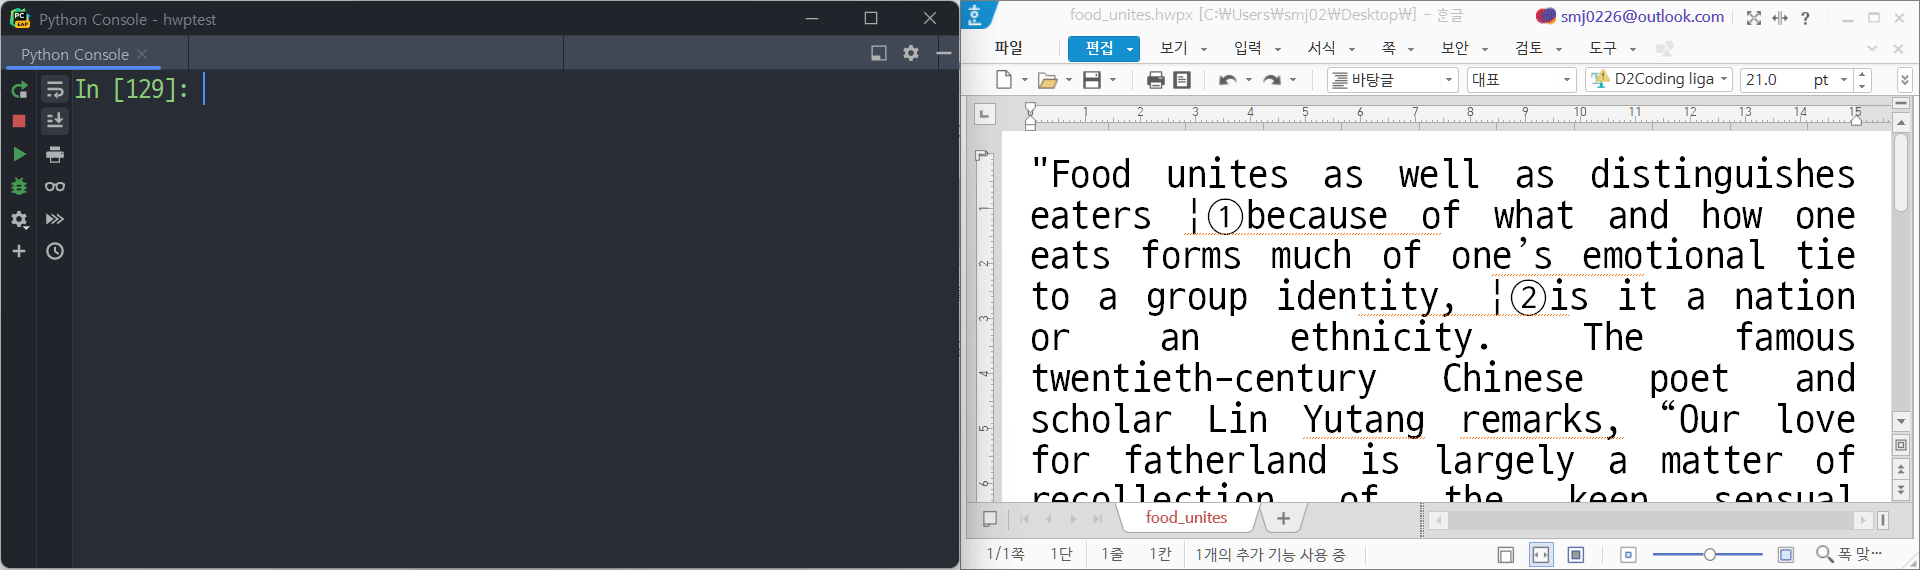1920x570 pixels.
Task: Expand save dropdown arrow
Action: click(x=1113, y=80)
